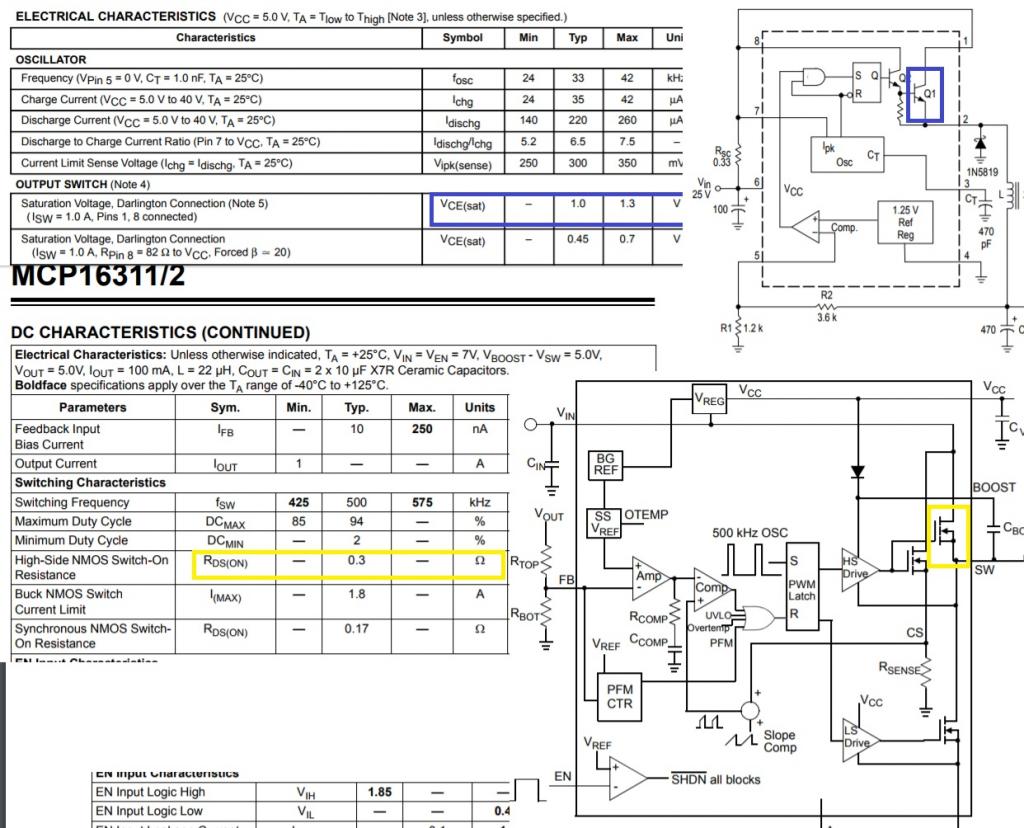Click the VIL symbol cell
The height and width of the screenshot is (828, 1024).
pos(306,812)
